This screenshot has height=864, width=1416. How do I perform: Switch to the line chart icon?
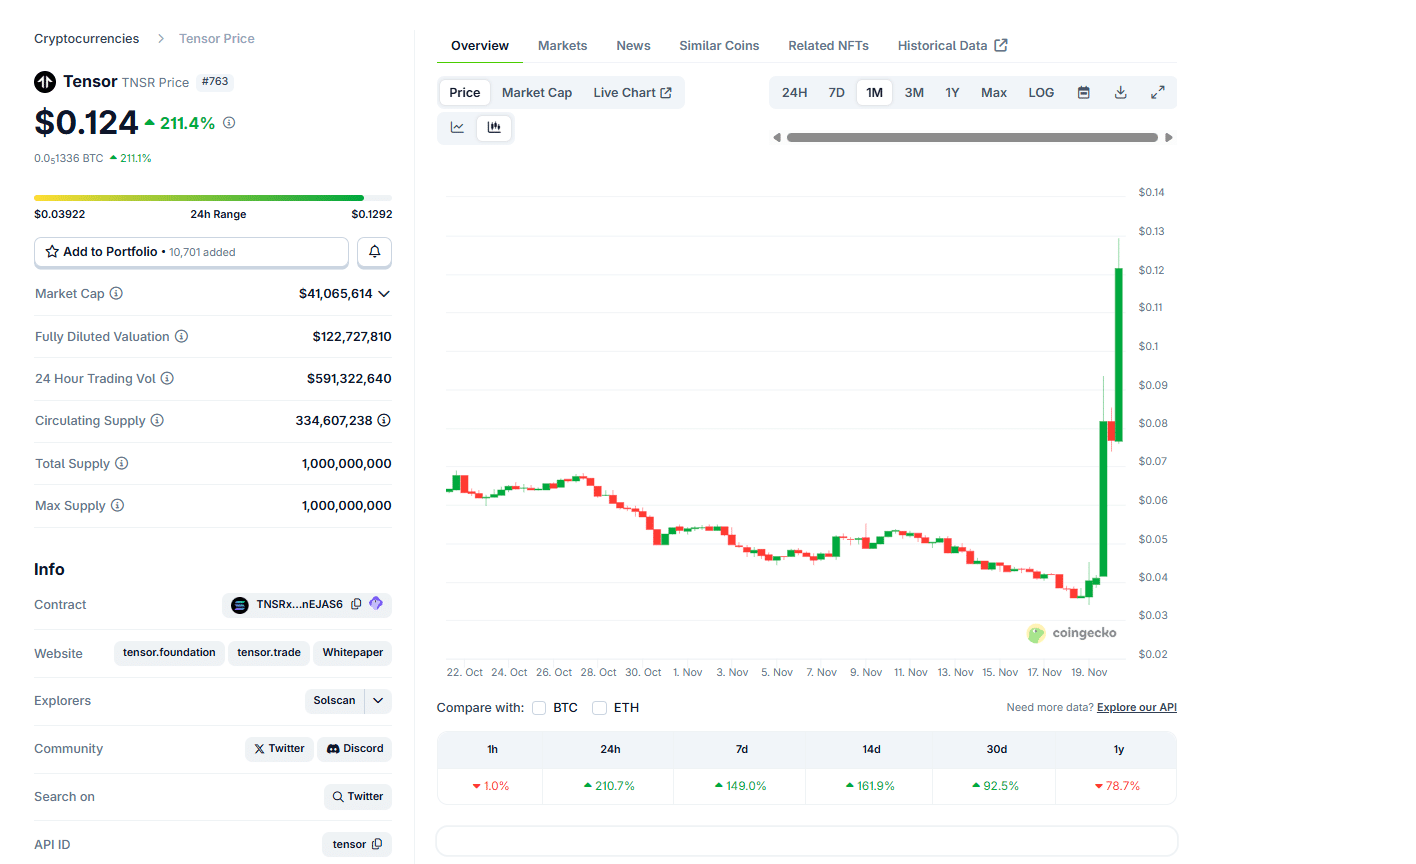tap(458, 128)
